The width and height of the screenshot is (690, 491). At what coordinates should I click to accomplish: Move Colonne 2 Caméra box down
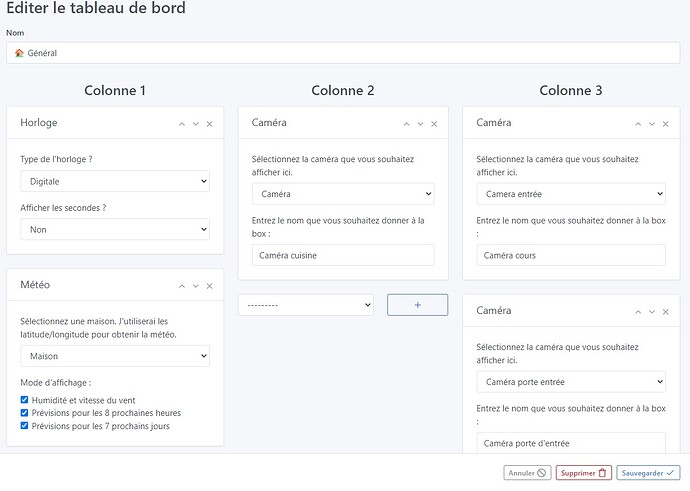click(x=420, y=124)
